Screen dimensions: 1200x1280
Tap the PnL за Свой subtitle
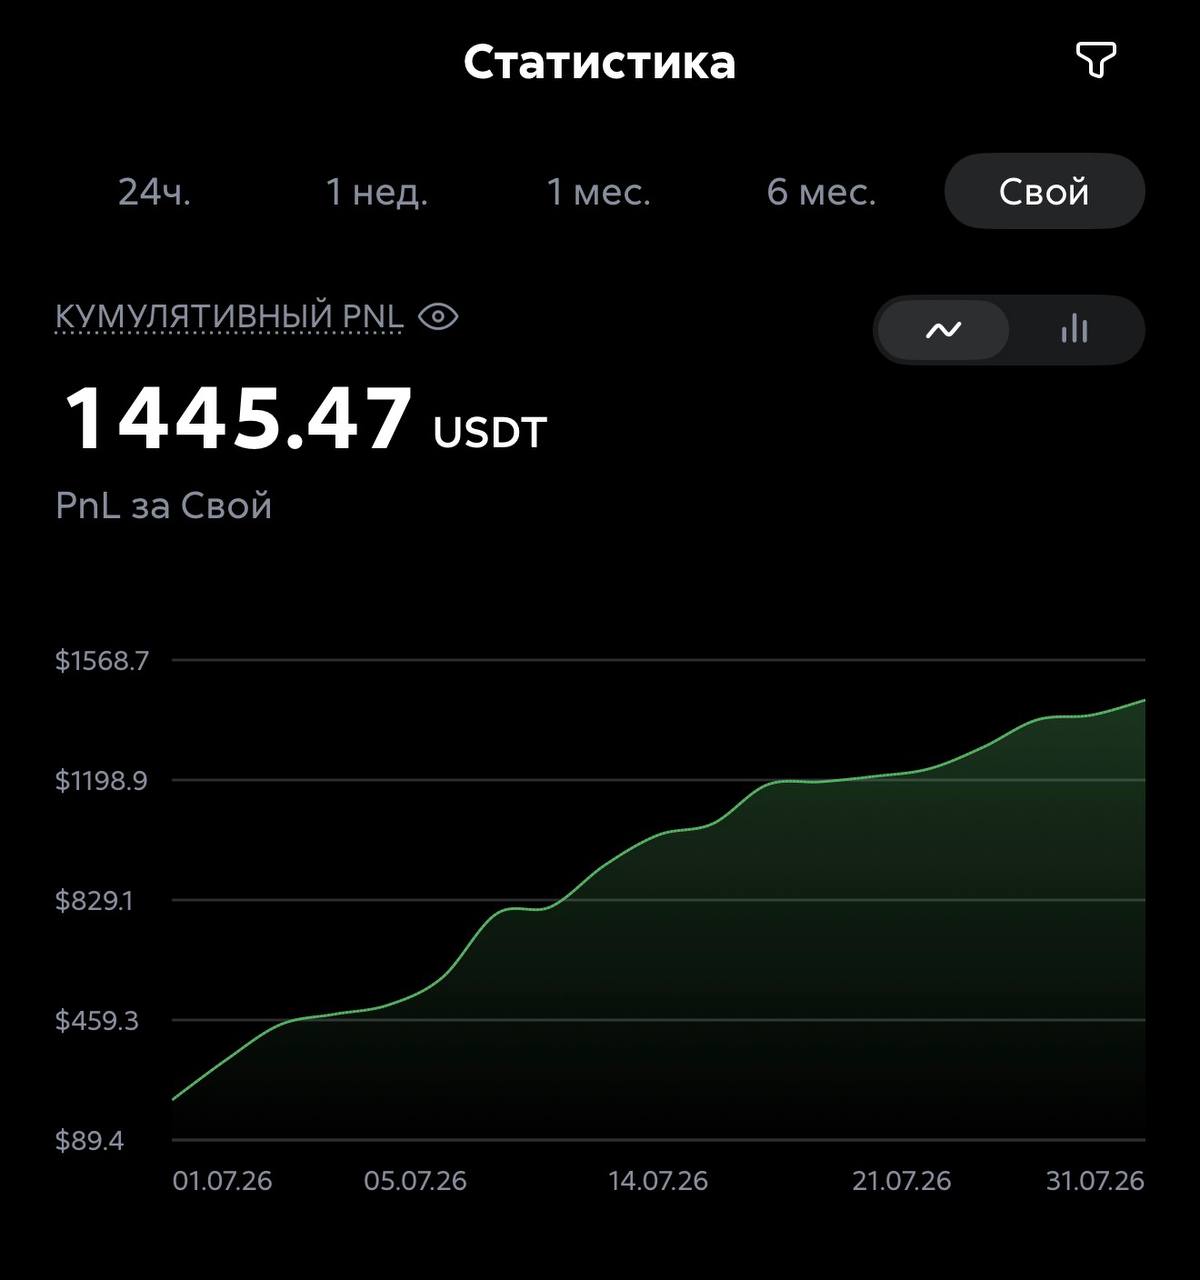click(x=164, y=506)
